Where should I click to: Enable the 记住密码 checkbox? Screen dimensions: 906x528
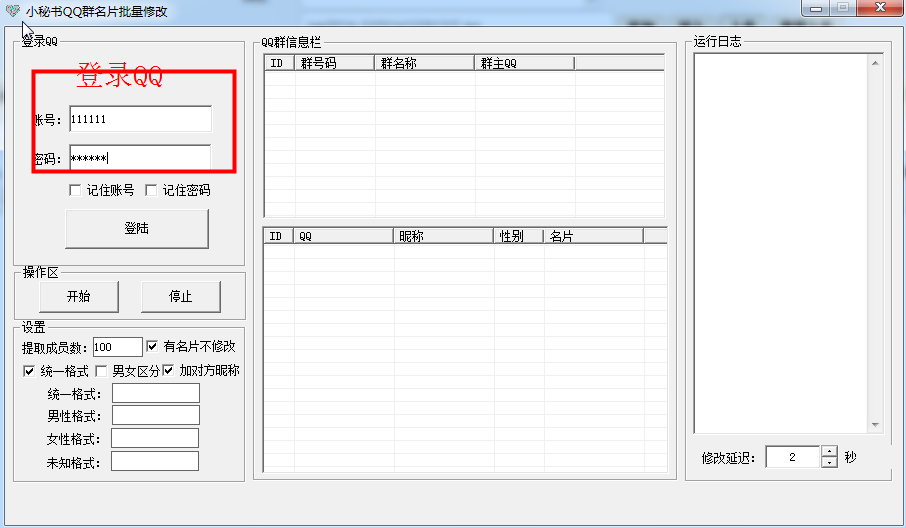pos(151,190)
